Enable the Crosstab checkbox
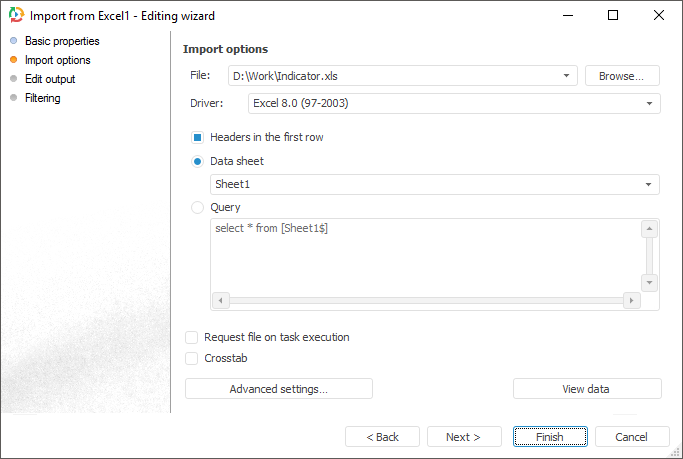The height and width of the screenshot is (459, 683). tap(192, 358)
